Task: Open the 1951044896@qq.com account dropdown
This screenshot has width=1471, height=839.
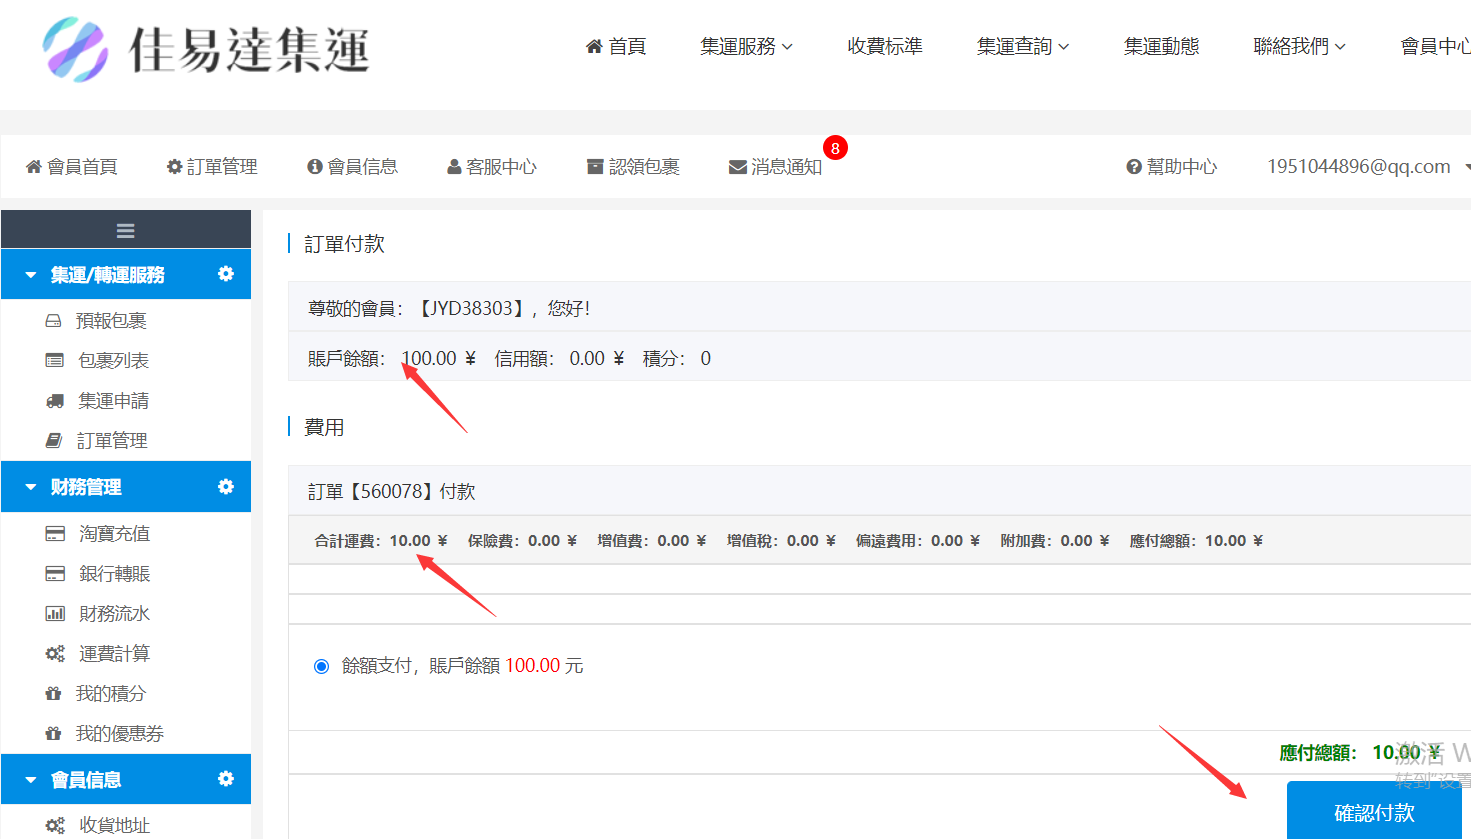Action: 1368,166
